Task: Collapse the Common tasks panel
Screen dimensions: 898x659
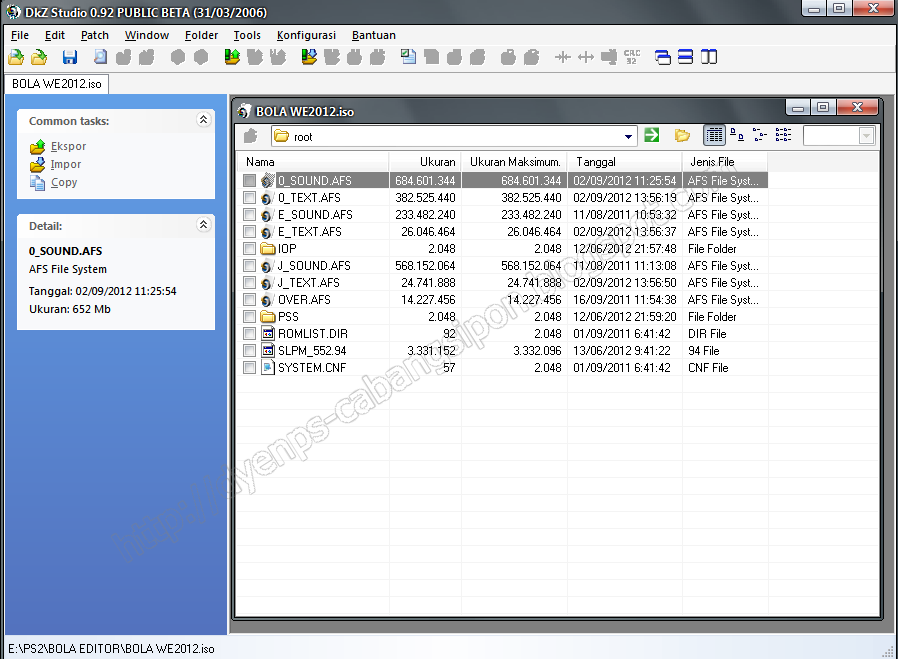Action: click(203, 119)
